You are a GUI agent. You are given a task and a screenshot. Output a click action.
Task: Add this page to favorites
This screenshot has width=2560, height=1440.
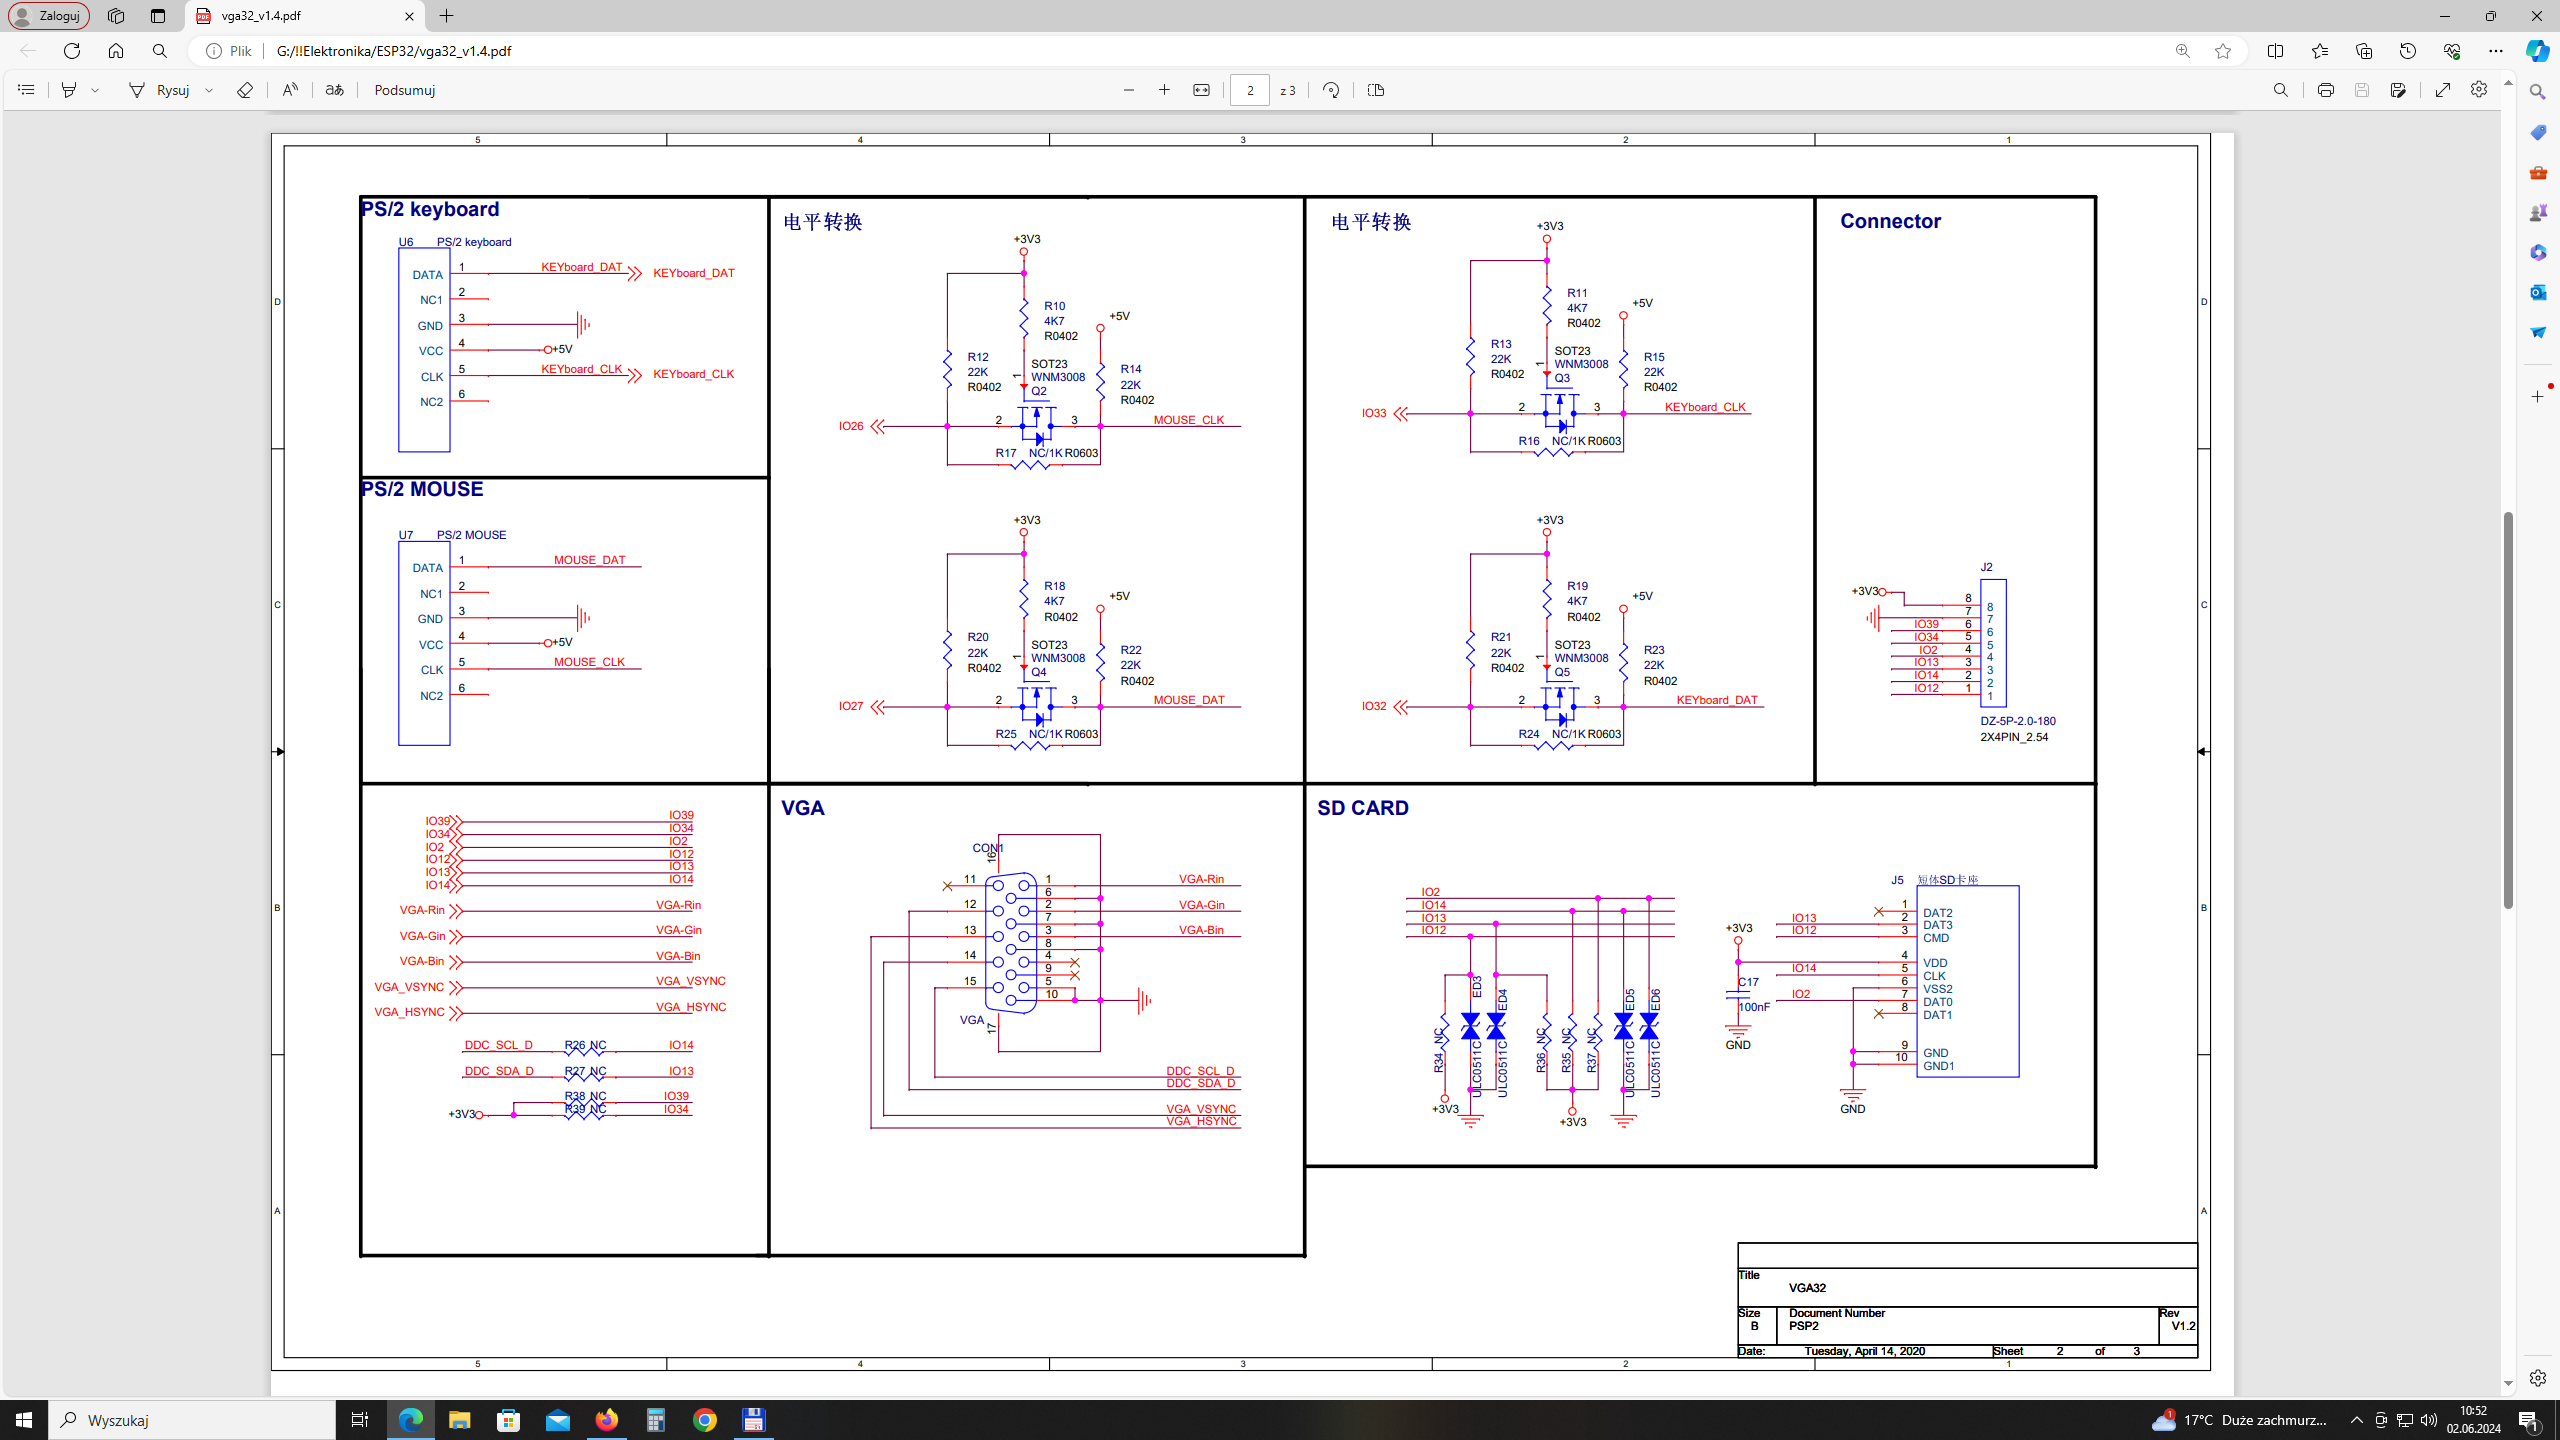tap(2222, 51)
